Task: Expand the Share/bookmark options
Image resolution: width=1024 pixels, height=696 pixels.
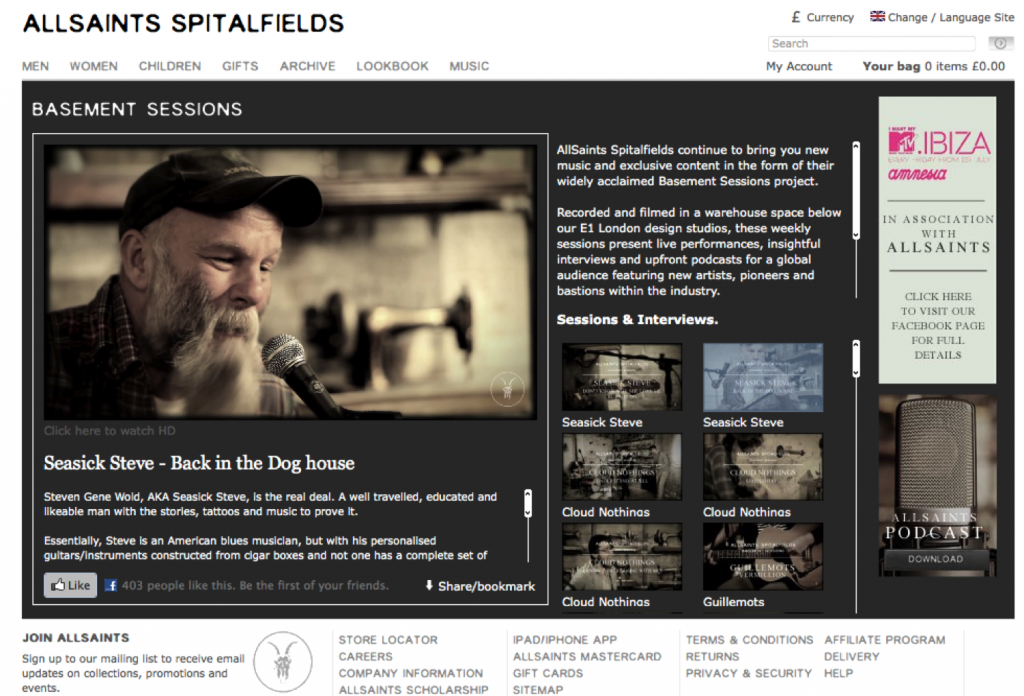Action: point(480,586)
